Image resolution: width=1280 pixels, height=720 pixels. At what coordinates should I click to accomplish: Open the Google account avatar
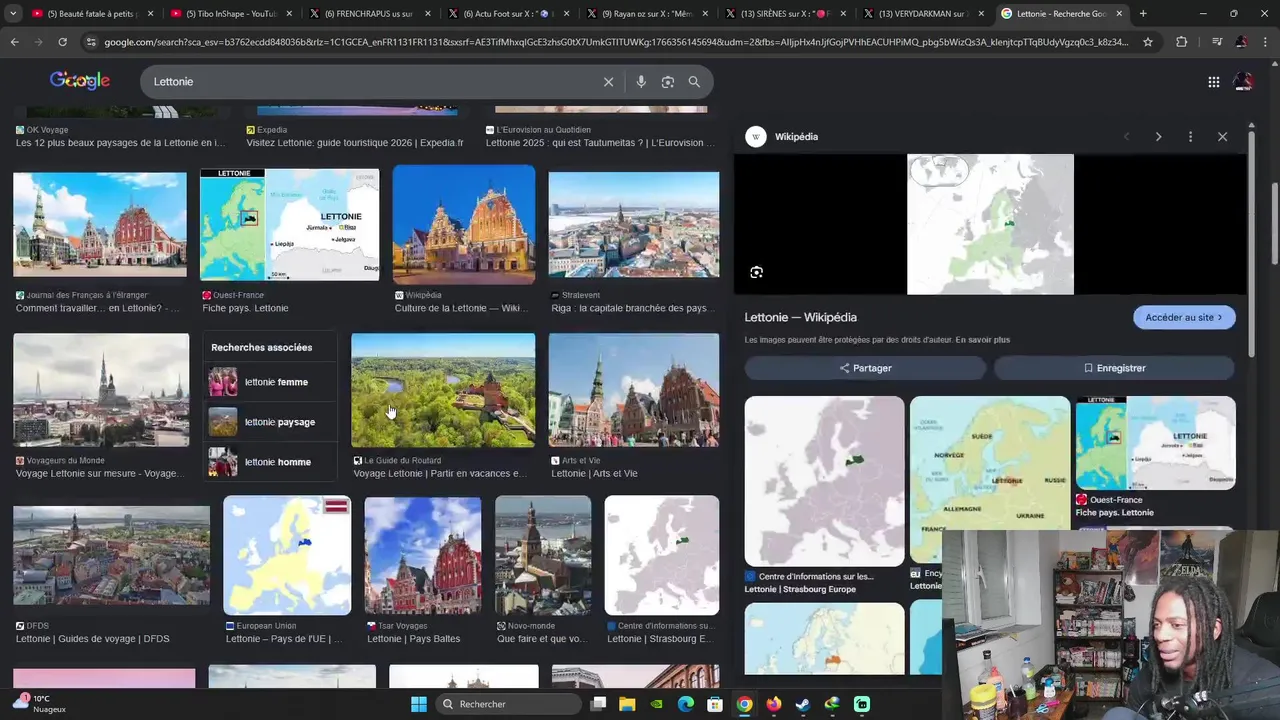1243,82
